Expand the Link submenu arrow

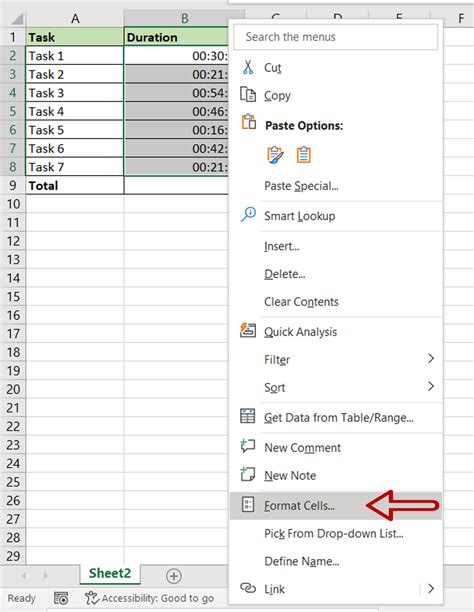coord(431,588)
